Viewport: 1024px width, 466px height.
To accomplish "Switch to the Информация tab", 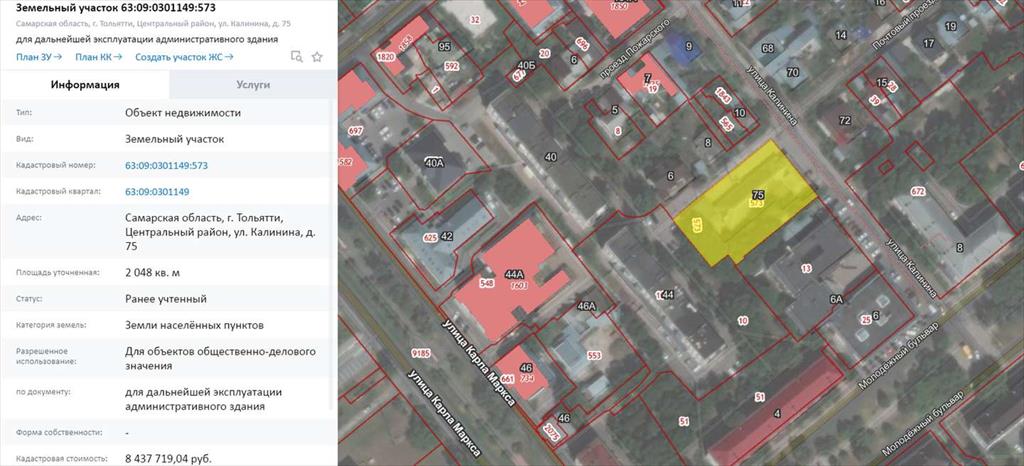I will coord(85,84).
